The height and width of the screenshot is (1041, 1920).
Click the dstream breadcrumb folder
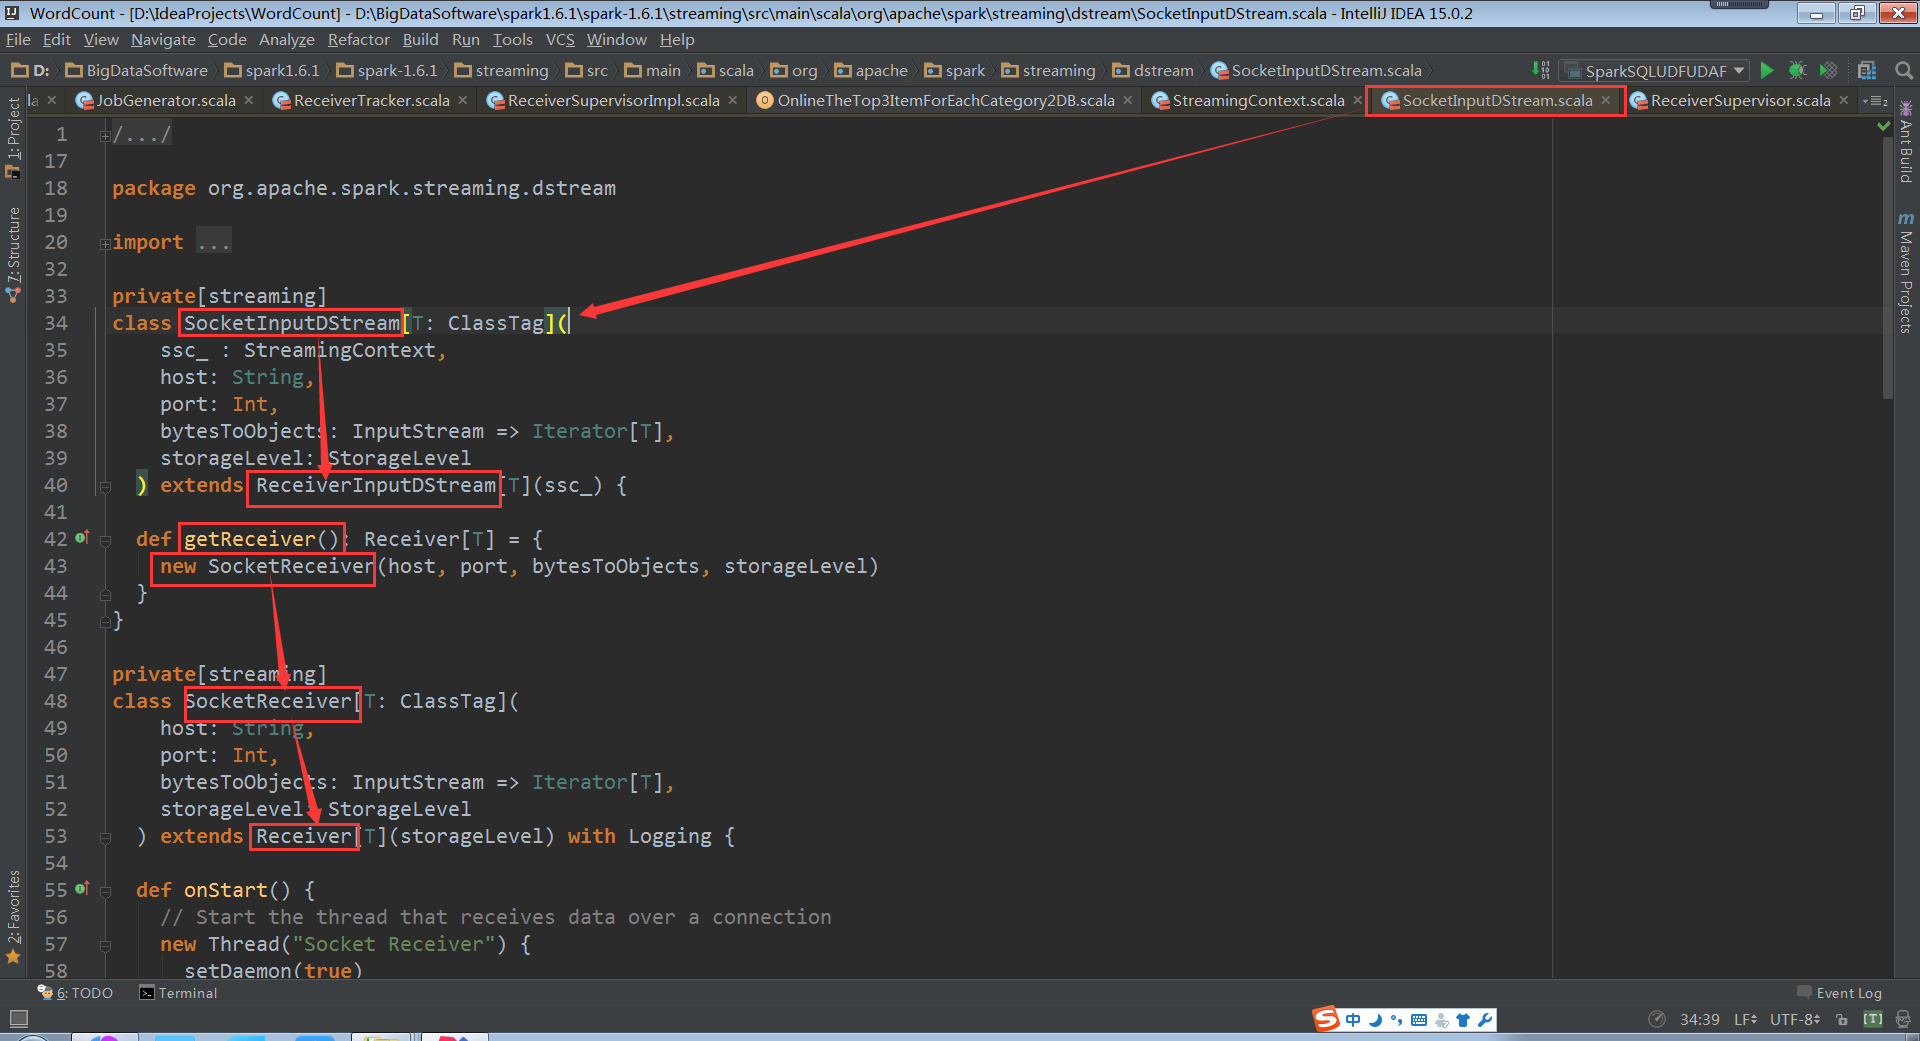pos(1153,70)
